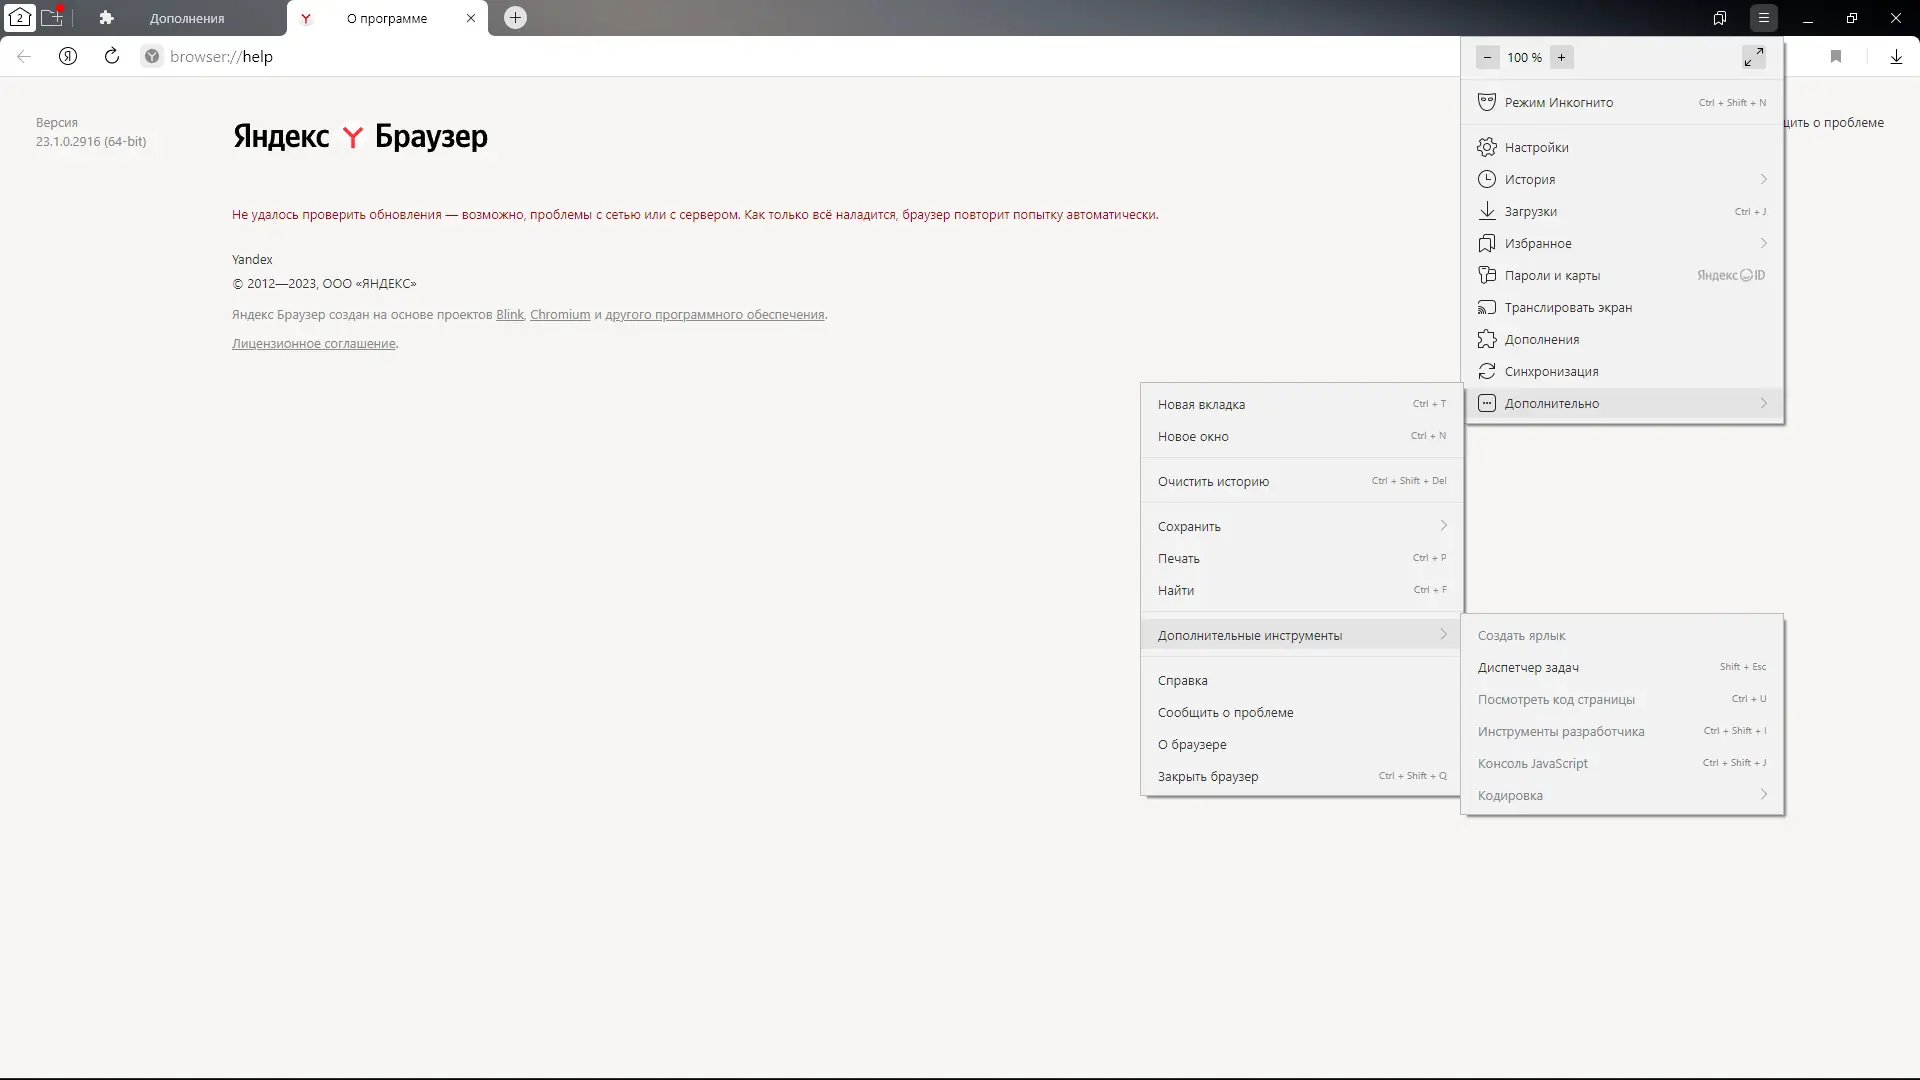Click the Пароли и карты icon

[x=1487, y=275]
